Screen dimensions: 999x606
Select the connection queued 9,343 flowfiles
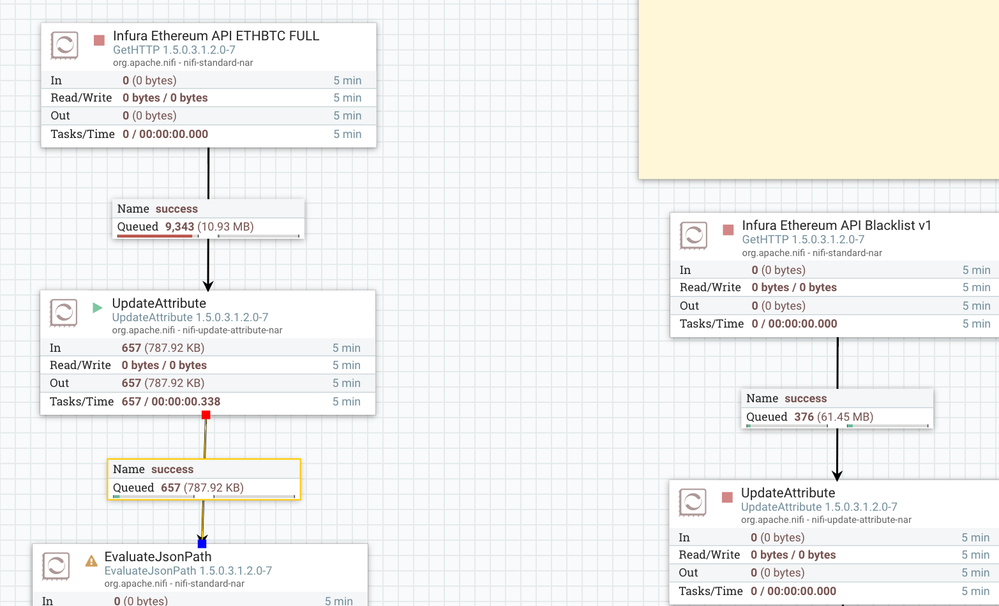(x=208, y=219)
